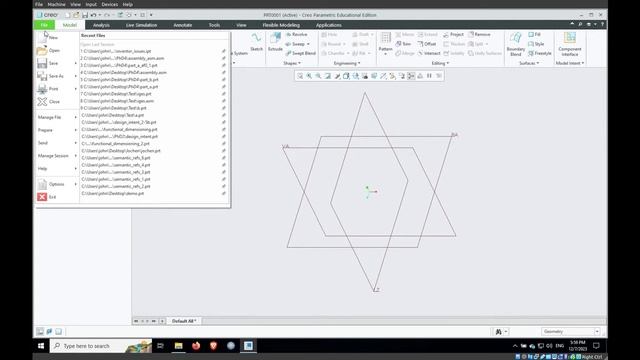
Task: Expand the Engineering group dropdown
Action: (347, 63)
